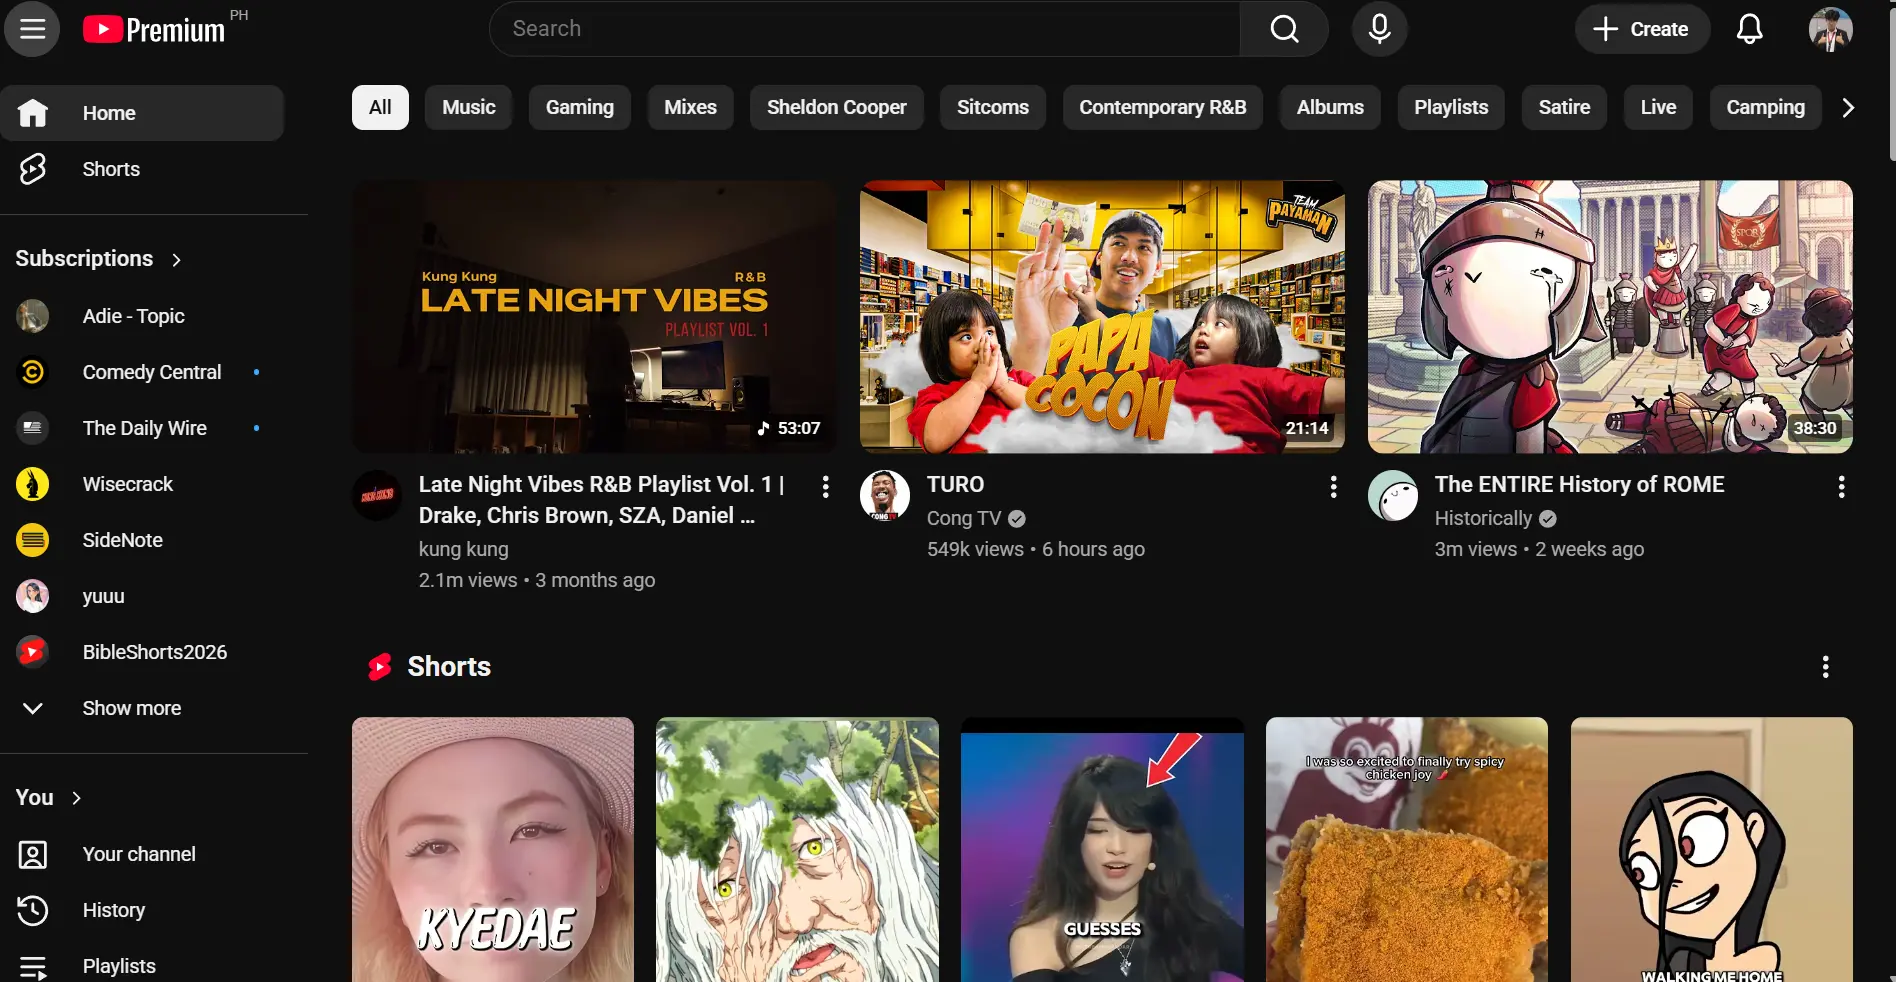Click the History clock icon
This screenshot has width=1896, height=982.
click(33, 910)
